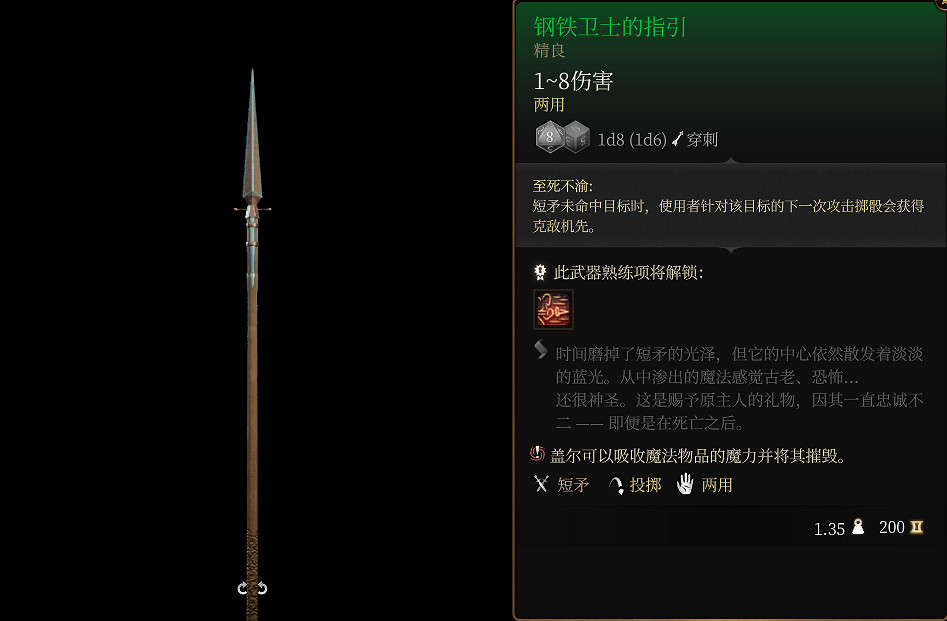
Task: Click the lore description feather icon
Action: pos(541,349)
